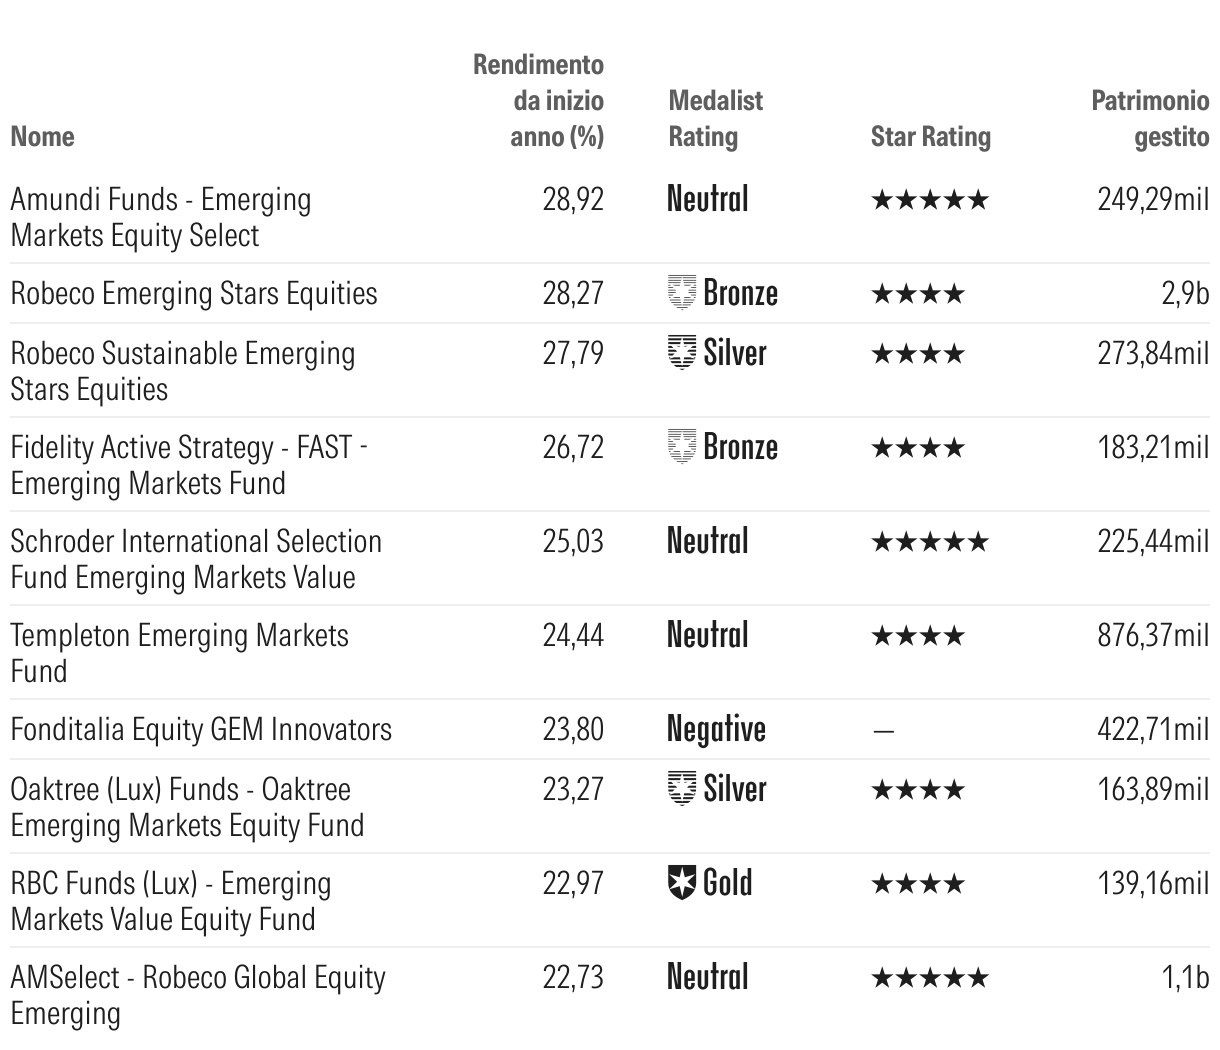This screenshot has height=1050, width=1220.
Task: Click the Medalist Rating column header
Action: [x=714, y=118]
